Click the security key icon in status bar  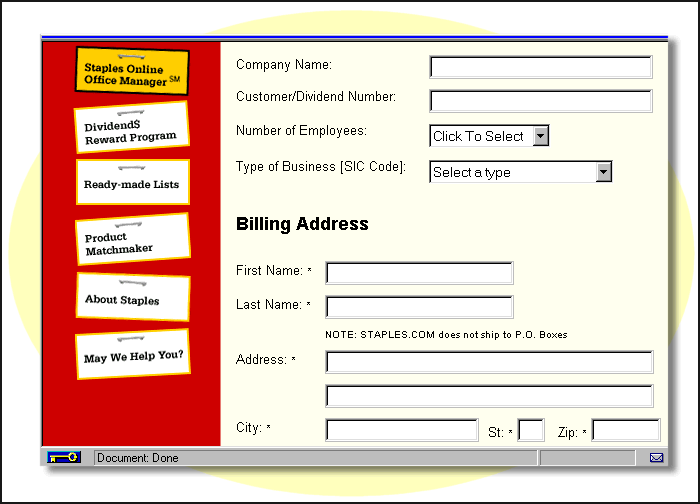pos(65,457)
